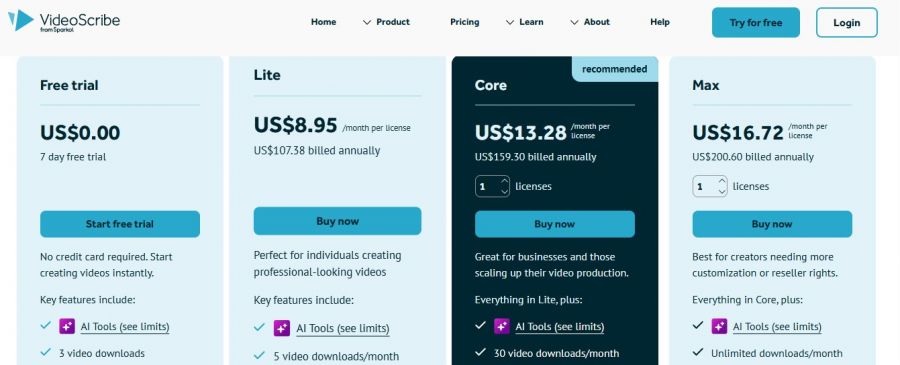Increase Max plan license count
The height and width of the screenshot is (365, 900).
(722, 181)
